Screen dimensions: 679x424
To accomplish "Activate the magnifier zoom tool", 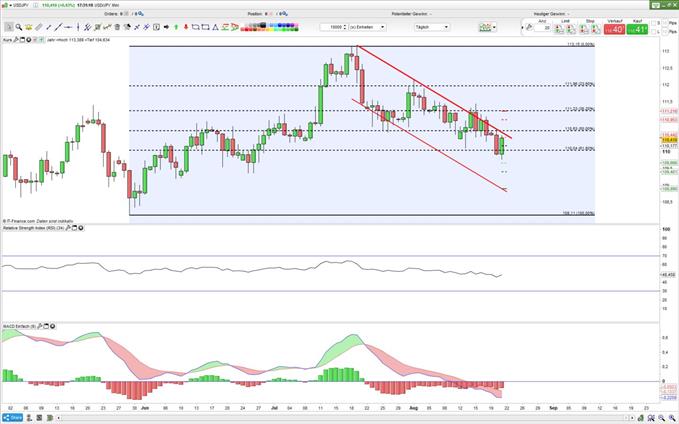I will tap(19, 27).
